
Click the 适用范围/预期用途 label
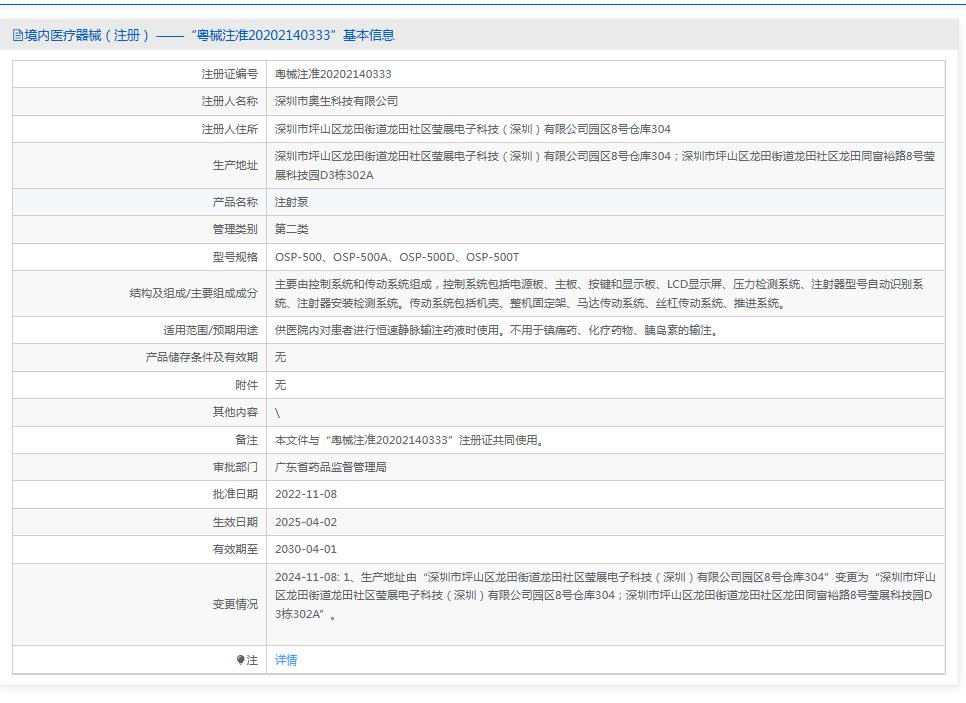tap(210, 330)
